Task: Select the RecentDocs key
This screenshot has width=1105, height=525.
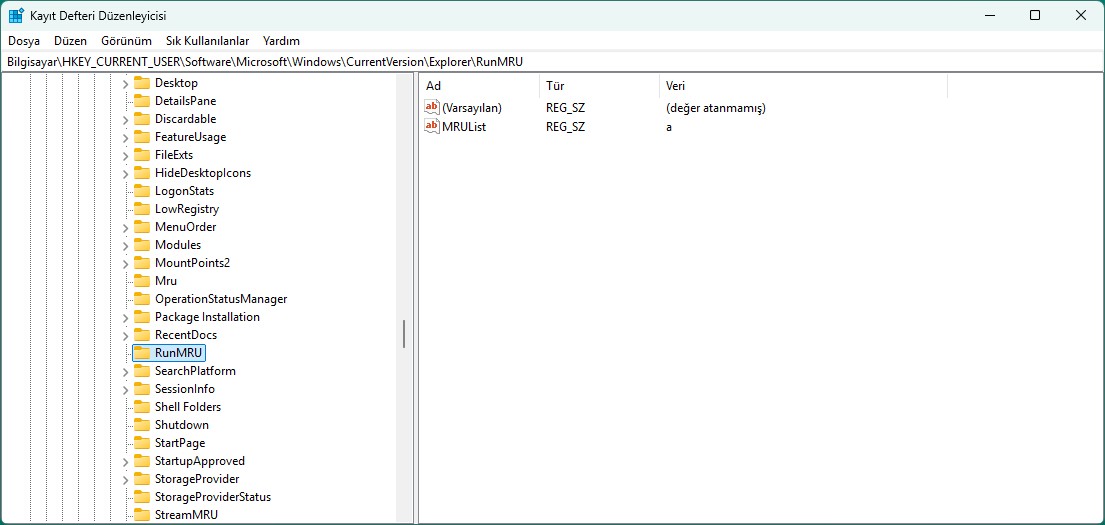Action: tap(186, 335)
